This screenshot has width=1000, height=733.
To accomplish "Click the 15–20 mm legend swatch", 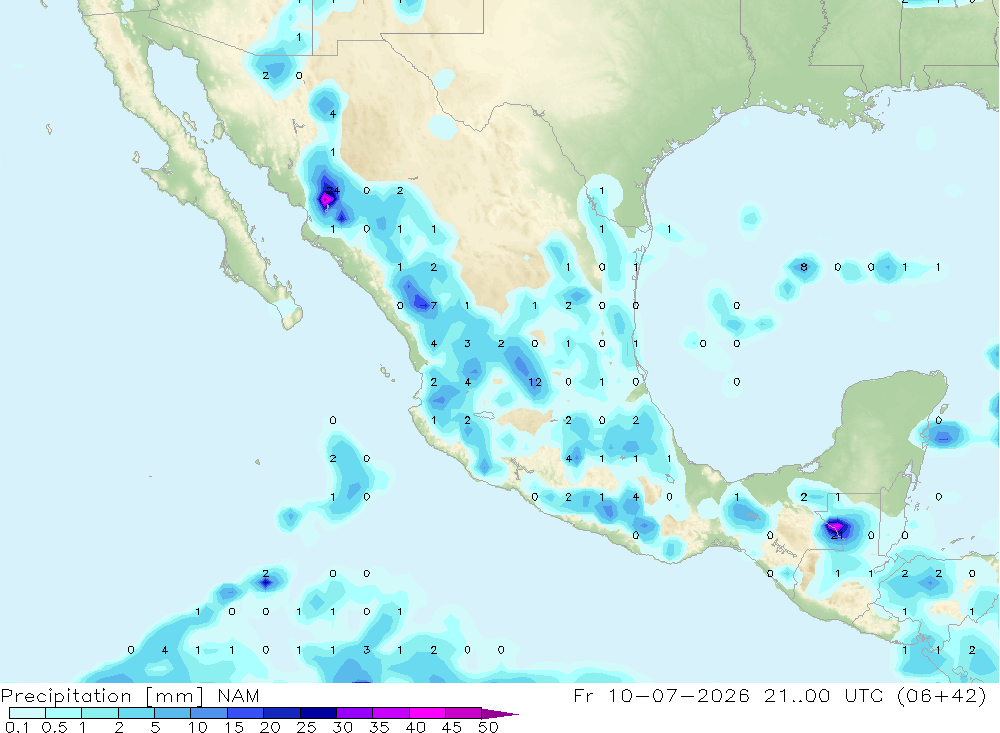I will coord(246,713).
